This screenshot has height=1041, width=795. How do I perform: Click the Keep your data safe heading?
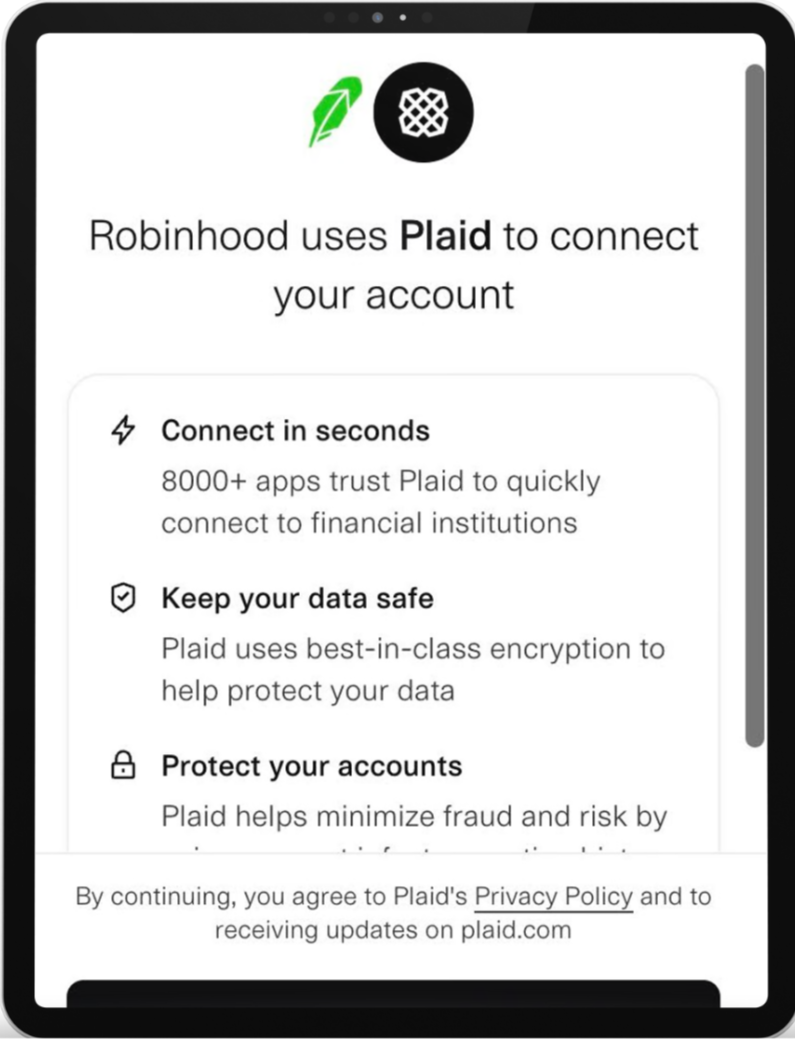pos(298,598)
